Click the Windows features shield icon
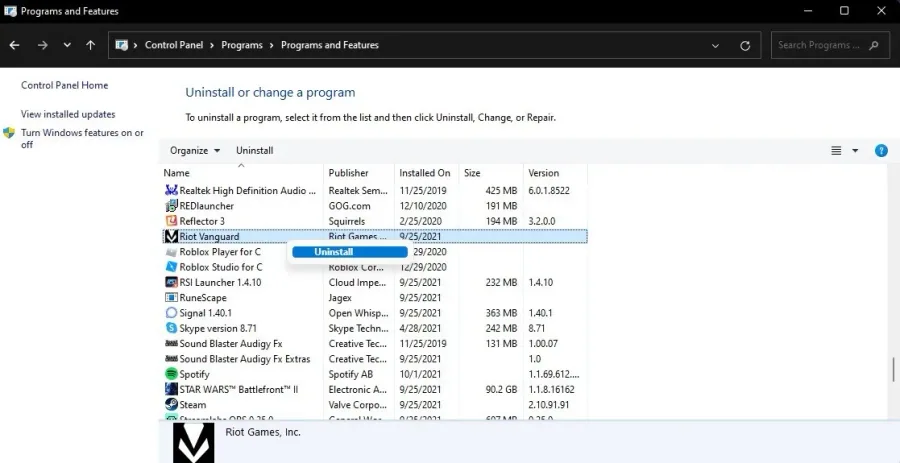 [x=9, y=133]
